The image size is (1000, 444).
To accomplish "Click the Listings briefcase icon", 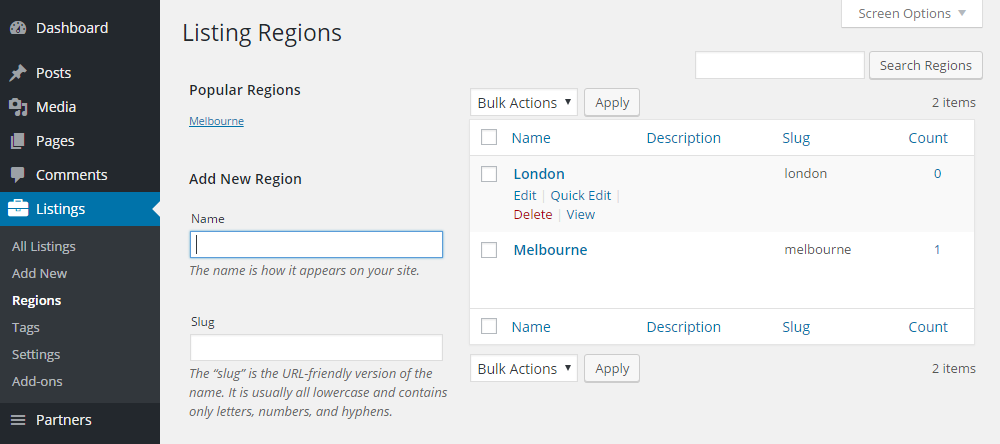I will pos(18,209).
